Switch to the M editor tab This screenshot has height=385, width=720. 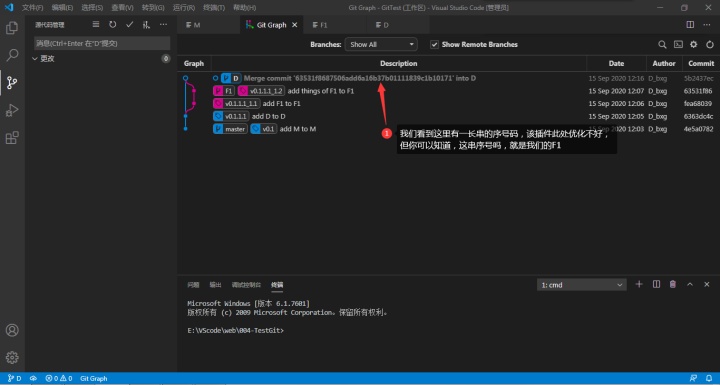coord(208,25)
